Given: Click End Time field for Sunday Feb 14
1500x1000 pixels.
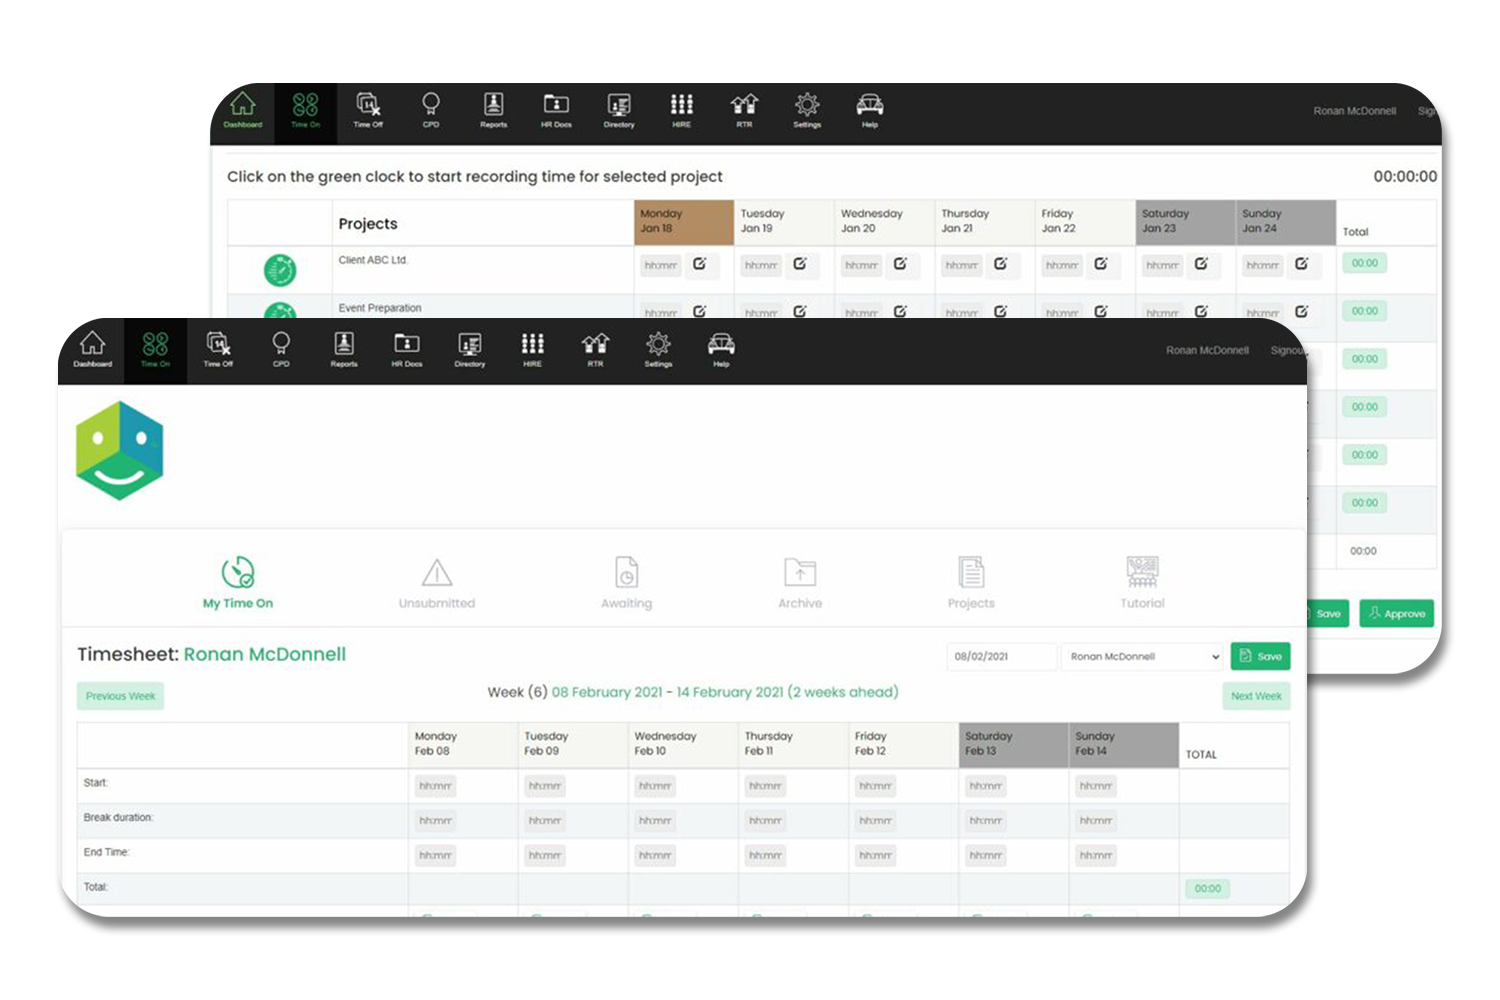Looking at the screenshot, I should pos(1095,856).
